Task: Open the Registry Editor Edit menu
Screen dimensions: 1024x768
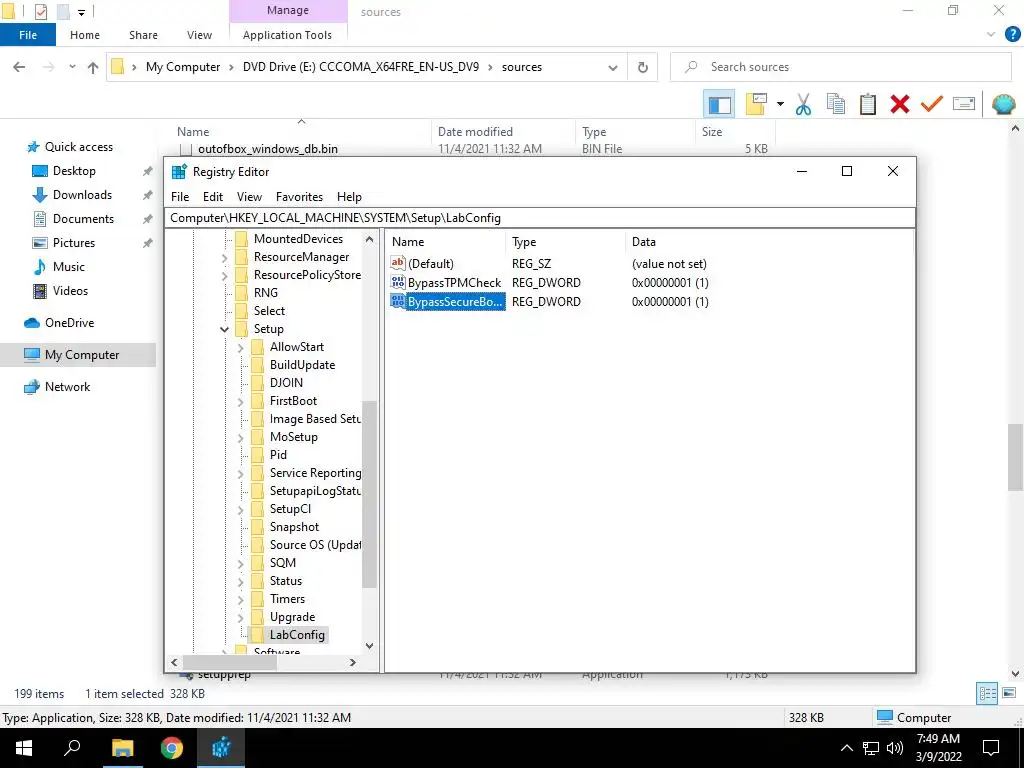Action: (x=213, y=197)
